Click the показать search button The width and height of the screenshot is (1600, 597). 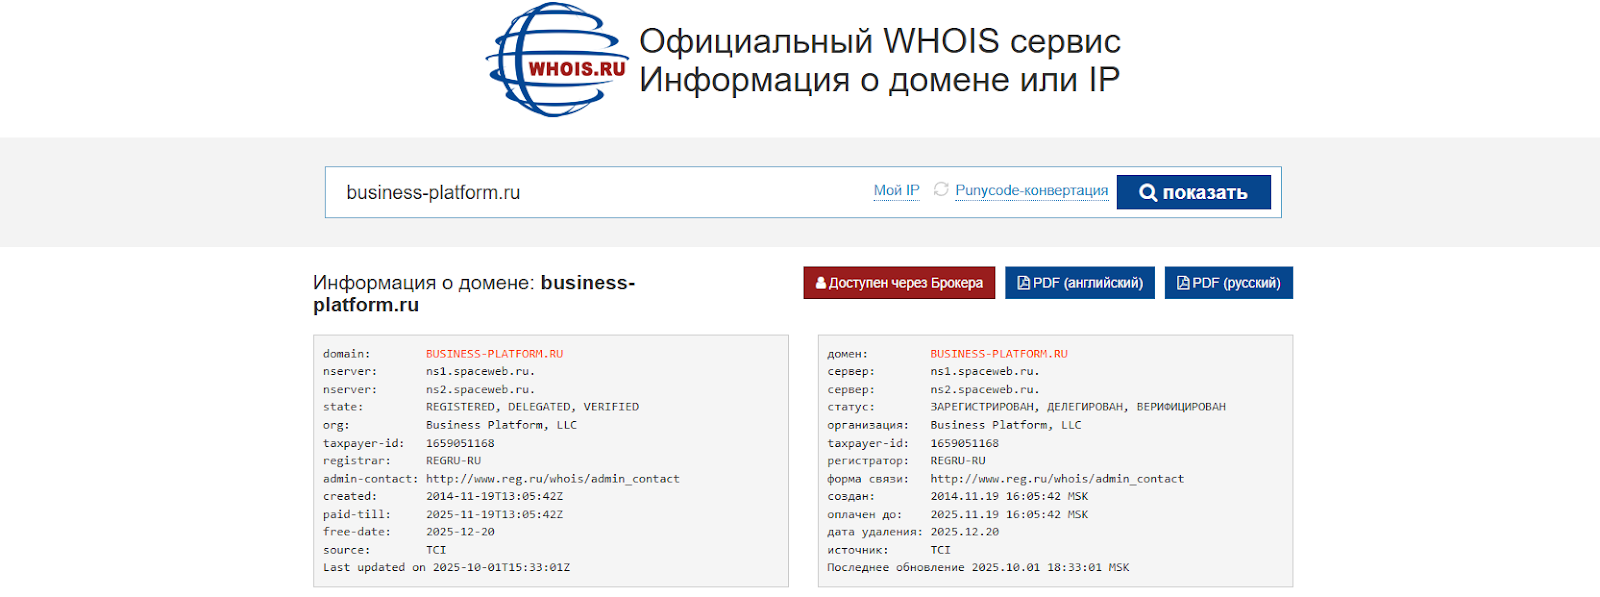coord(1193,192)
